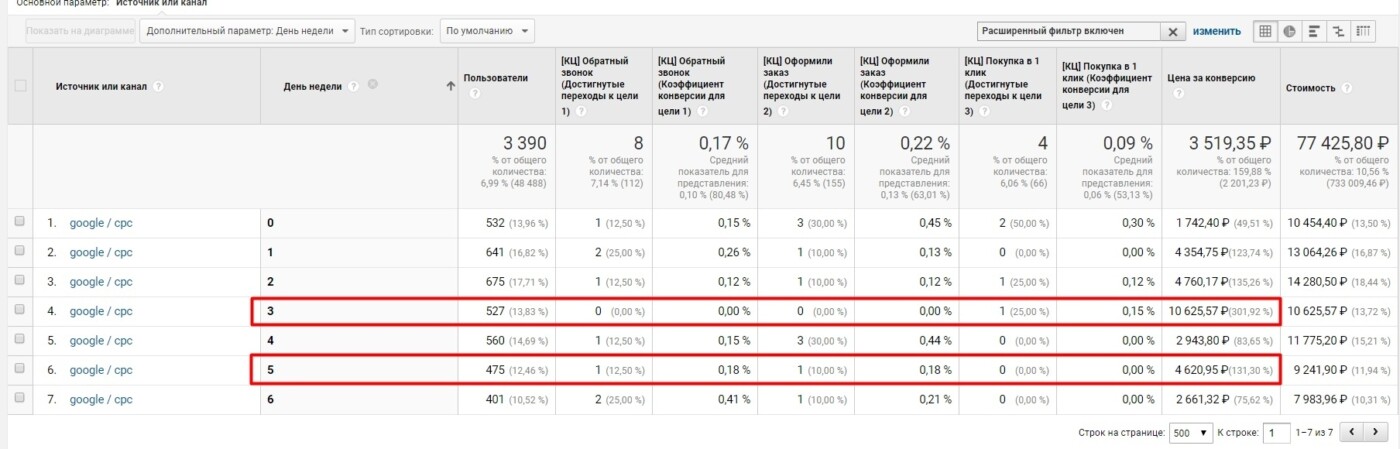The height and width of the screenshot is (449, 1400).
Task: Switch to the performance bar view icon
Action: 1314,31
